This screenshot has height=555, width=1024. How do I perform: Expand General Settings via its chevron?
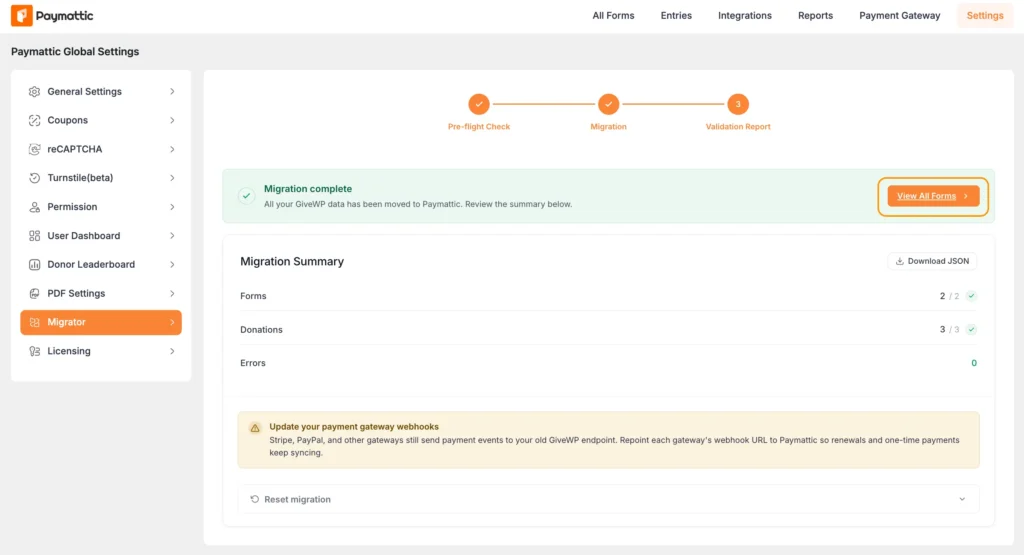172,92
